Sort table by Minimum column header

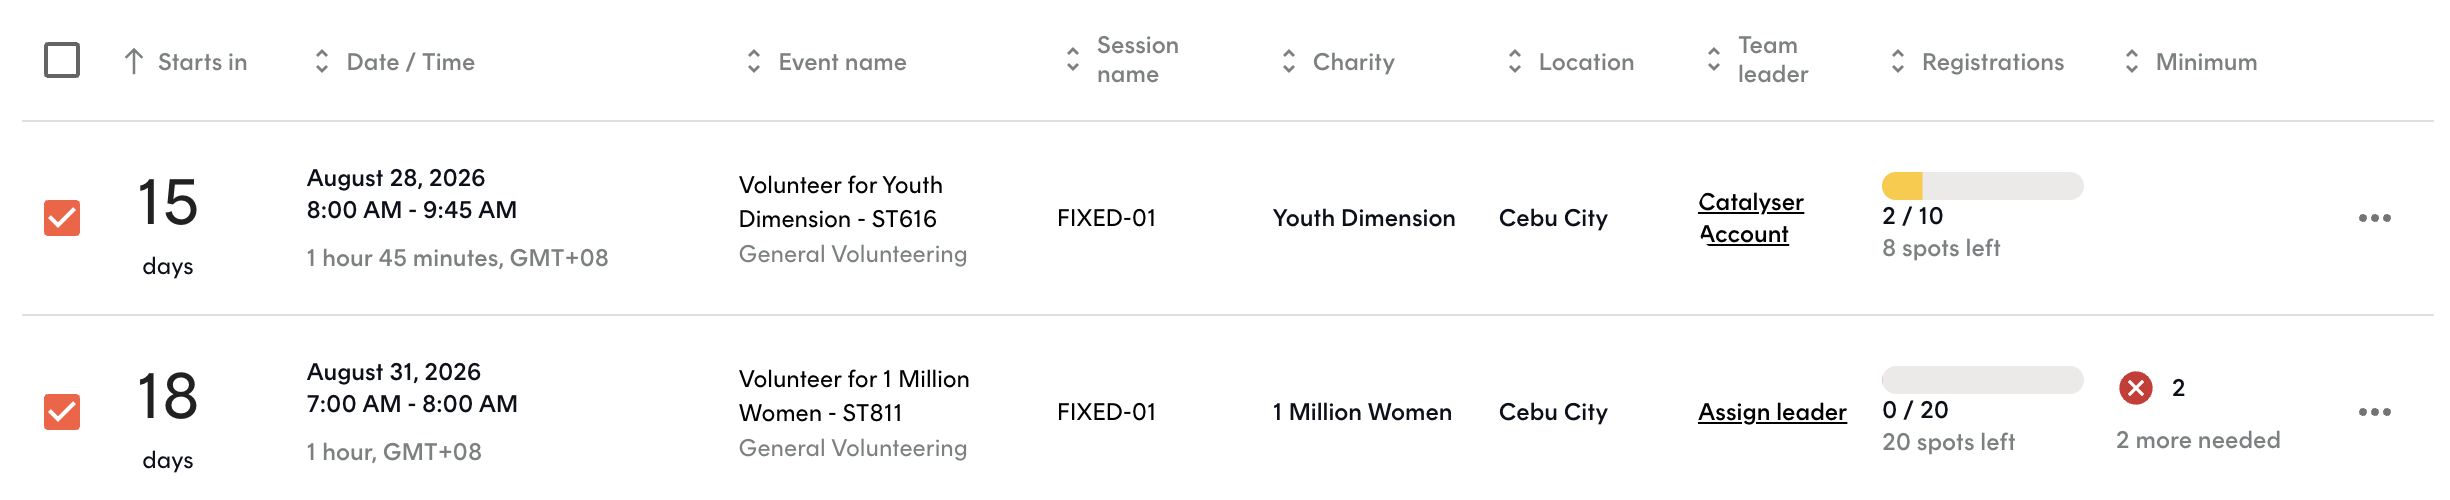[2190, 62]
